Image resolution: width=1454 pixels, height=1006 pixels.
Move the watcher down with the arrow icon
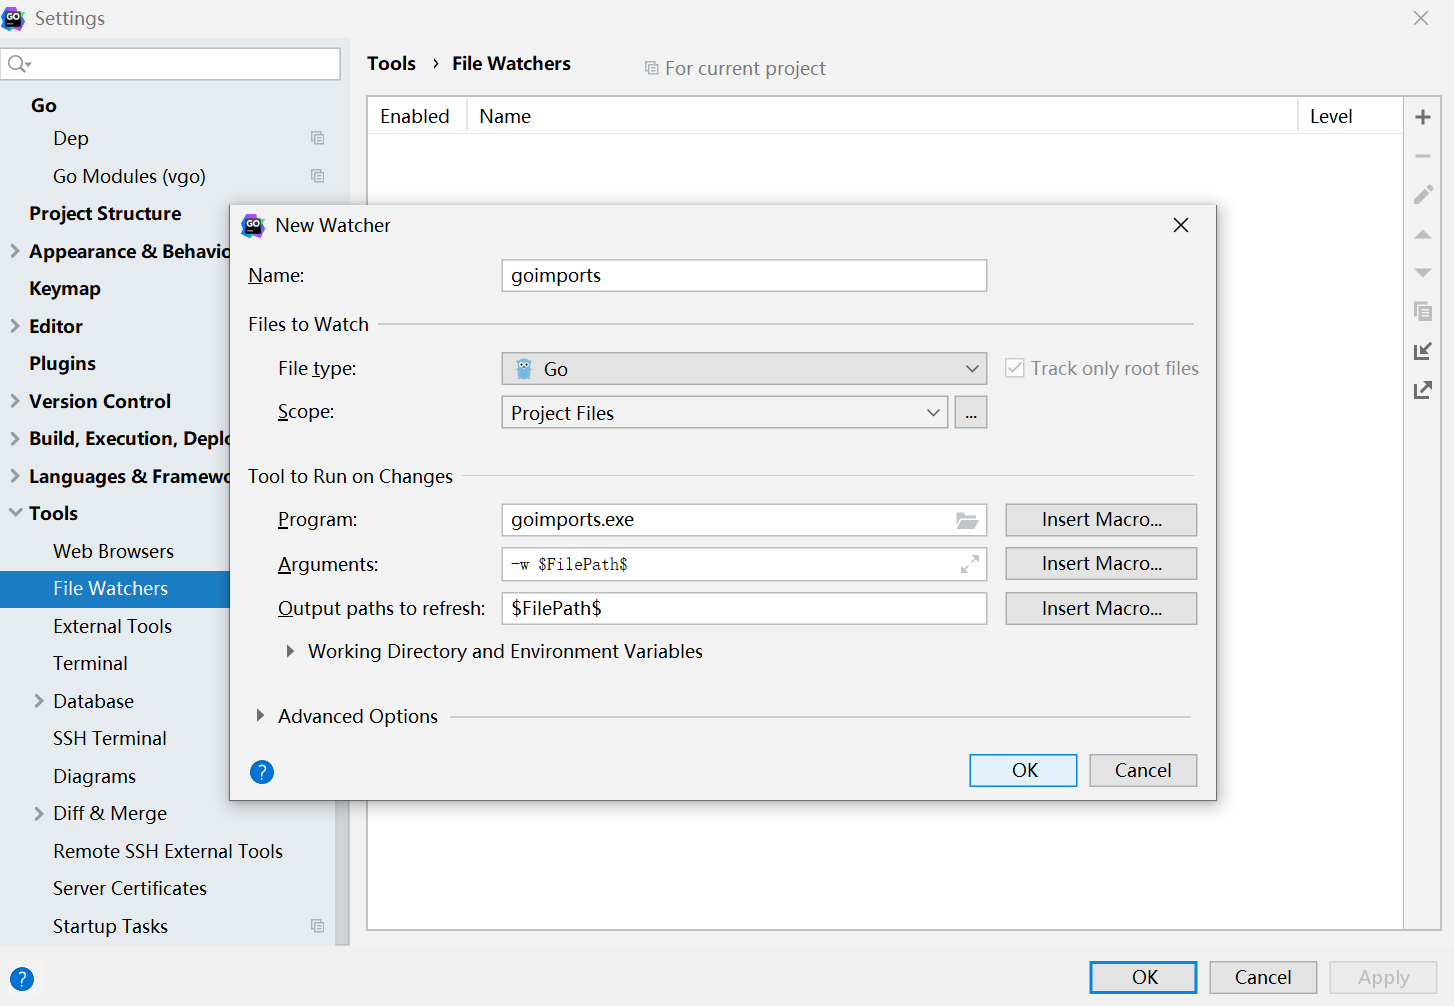coord(1423,272)
